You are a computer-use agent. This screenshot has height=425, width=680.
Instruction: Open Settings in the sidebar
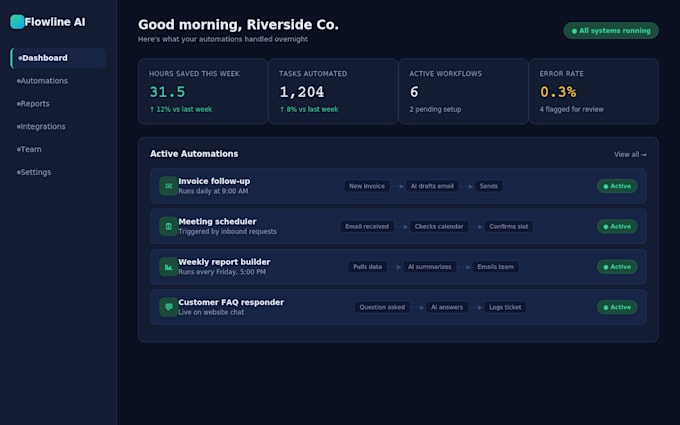click(x=58, y=172)
